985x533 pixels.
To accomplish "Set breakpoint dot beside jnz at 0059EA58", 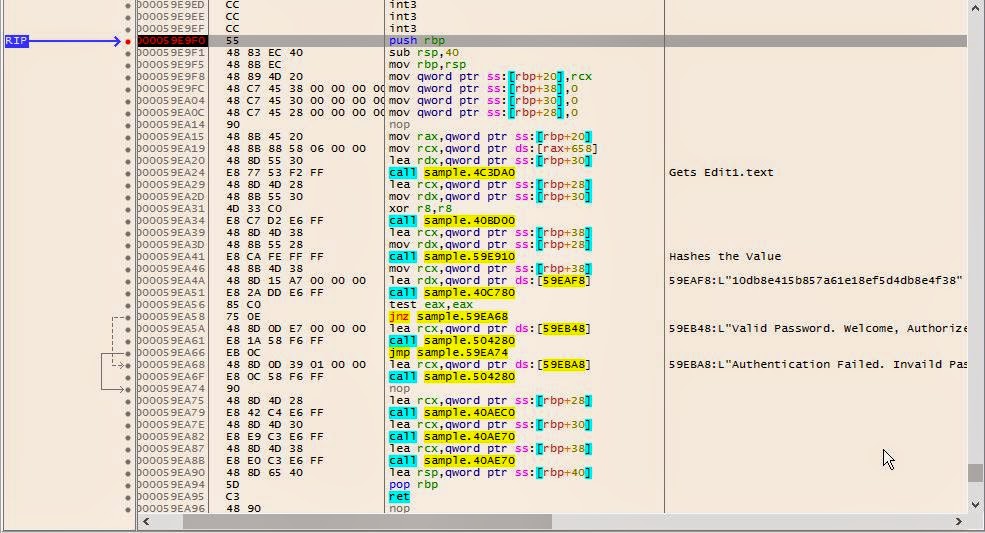I will 128,317.
